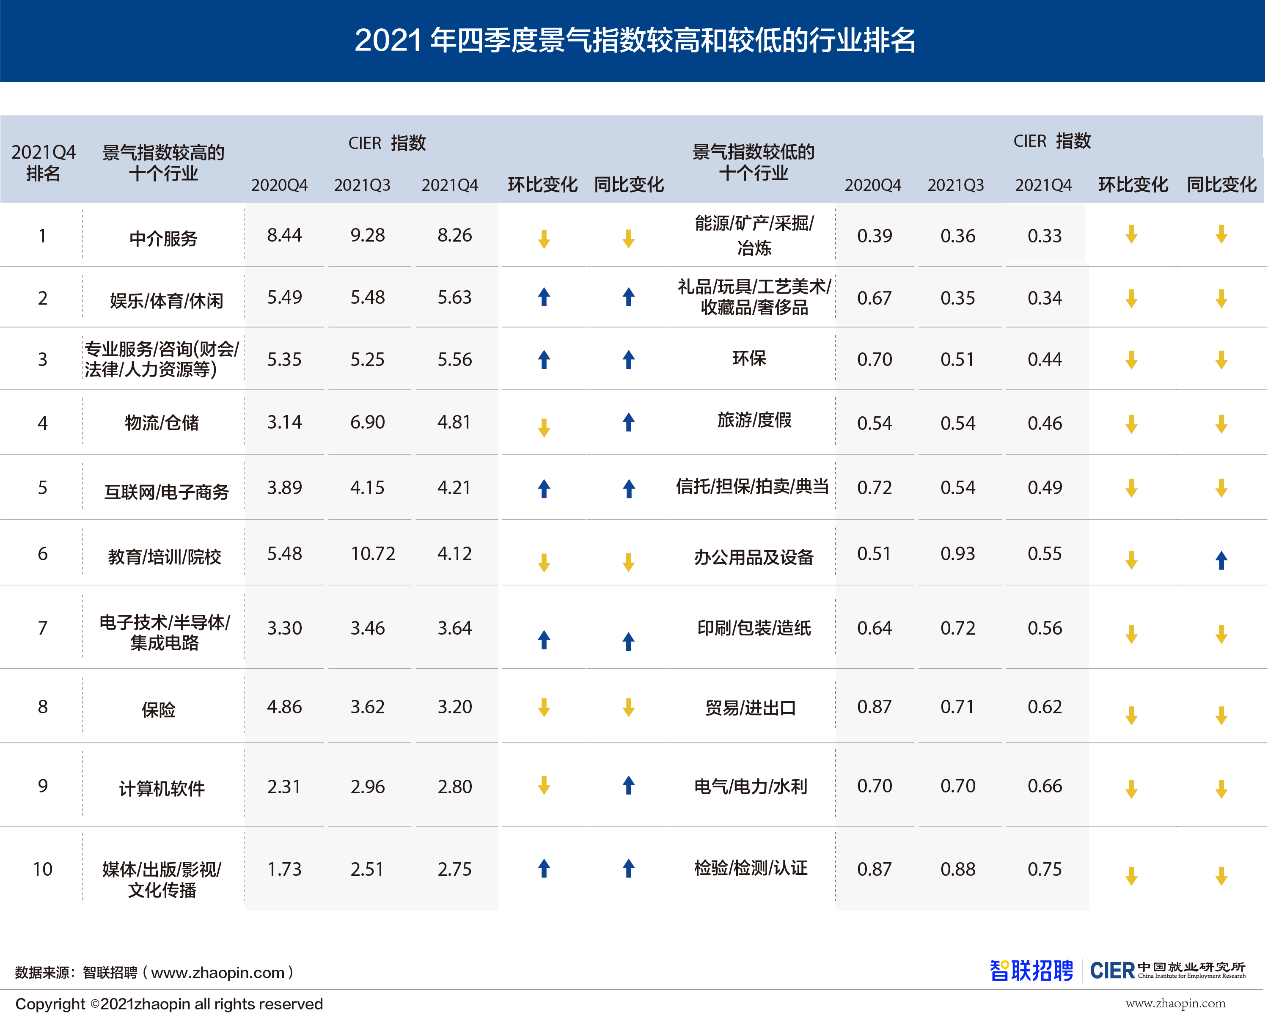Click 互联网/电子商务 环比变化 up arrow

544,489
